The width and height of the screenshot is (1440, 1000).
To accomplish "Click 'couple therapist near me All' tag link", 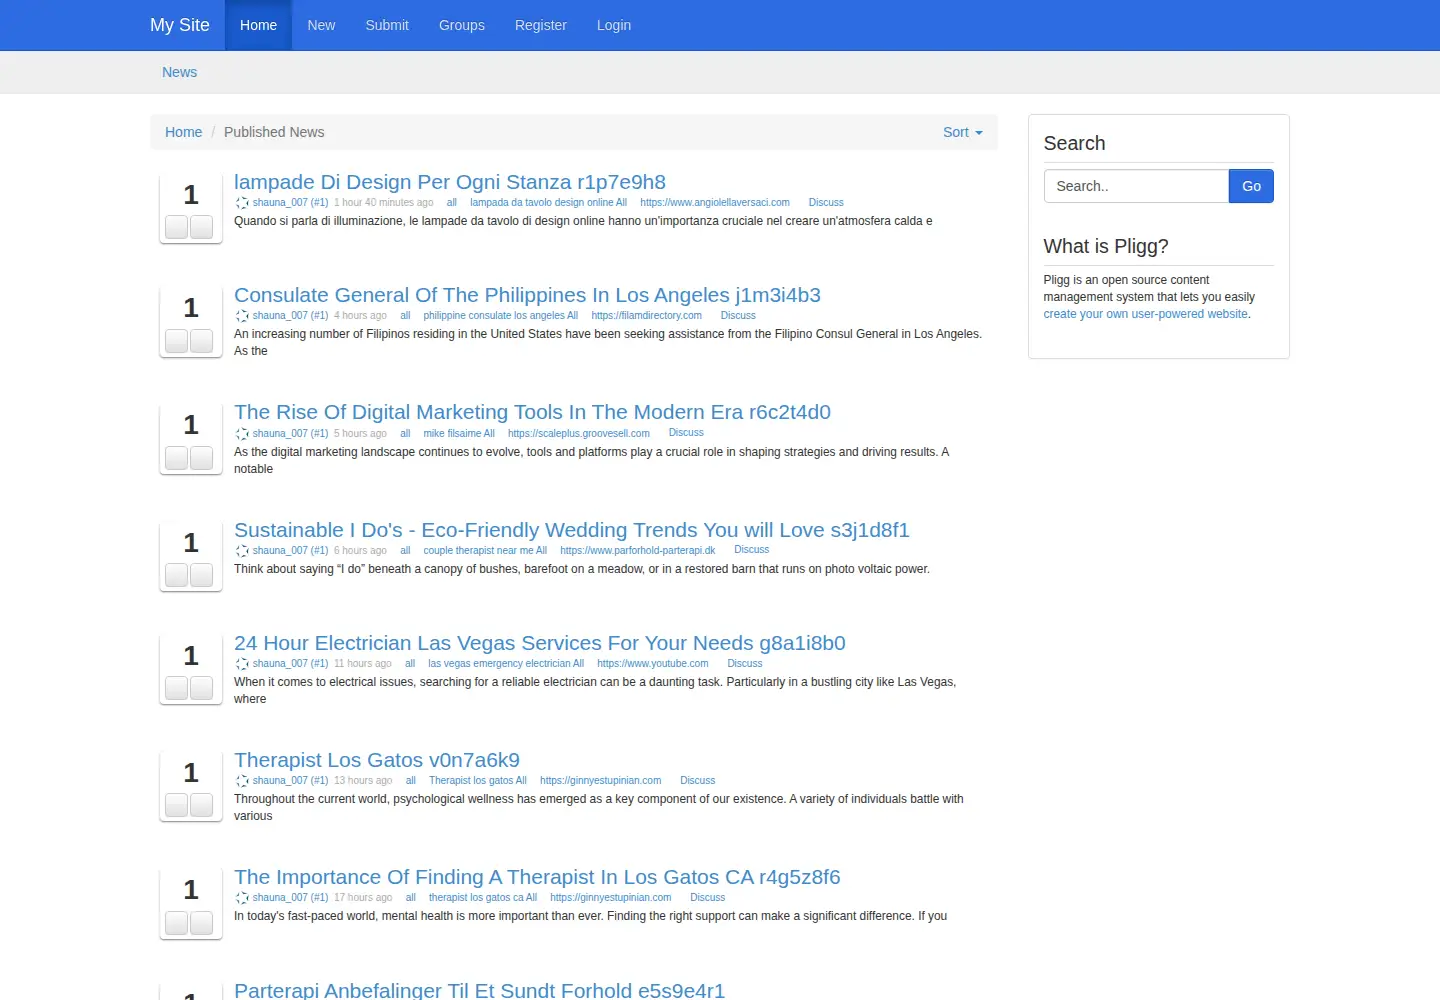I will 485,551.
